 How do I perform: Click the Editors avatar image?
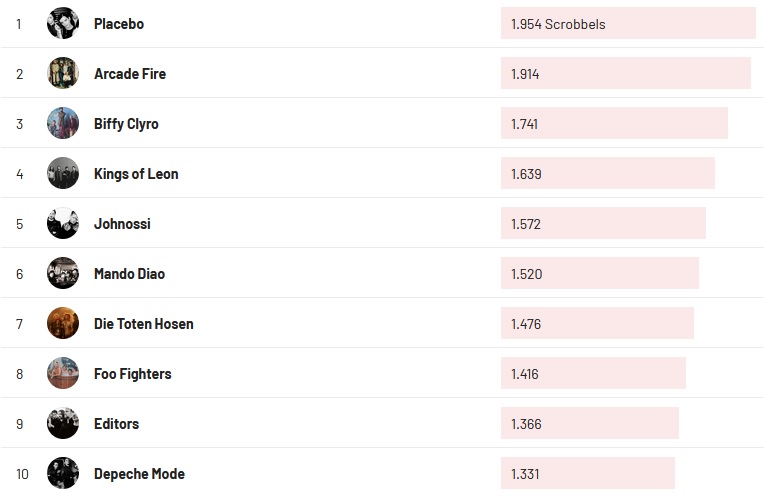coord(63,423)
